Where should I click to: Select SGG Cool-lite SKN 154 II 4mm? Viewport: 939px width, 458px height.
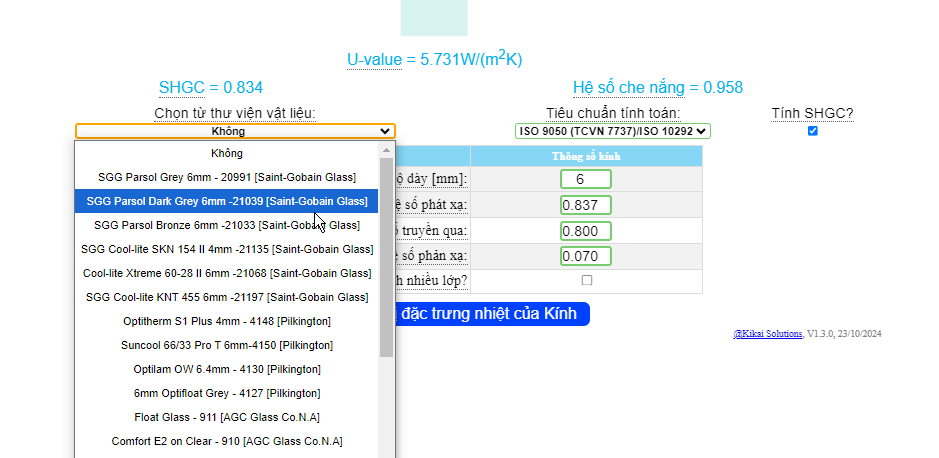pos(227,249)
